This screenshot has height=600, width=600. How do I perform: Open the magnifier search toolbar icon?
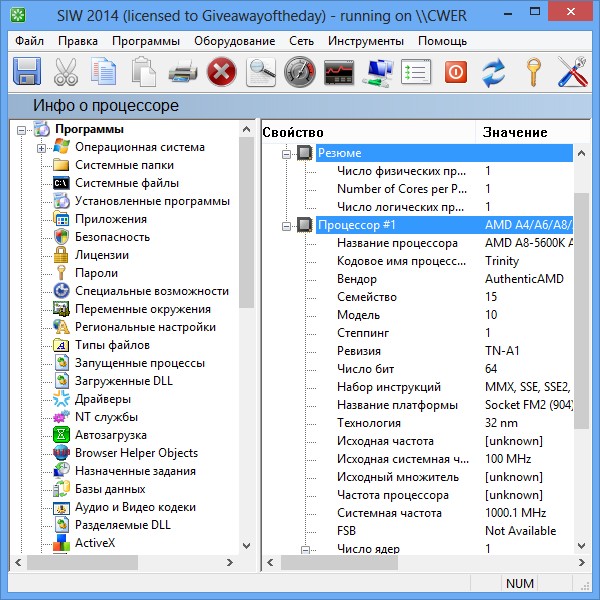point(261,73)
